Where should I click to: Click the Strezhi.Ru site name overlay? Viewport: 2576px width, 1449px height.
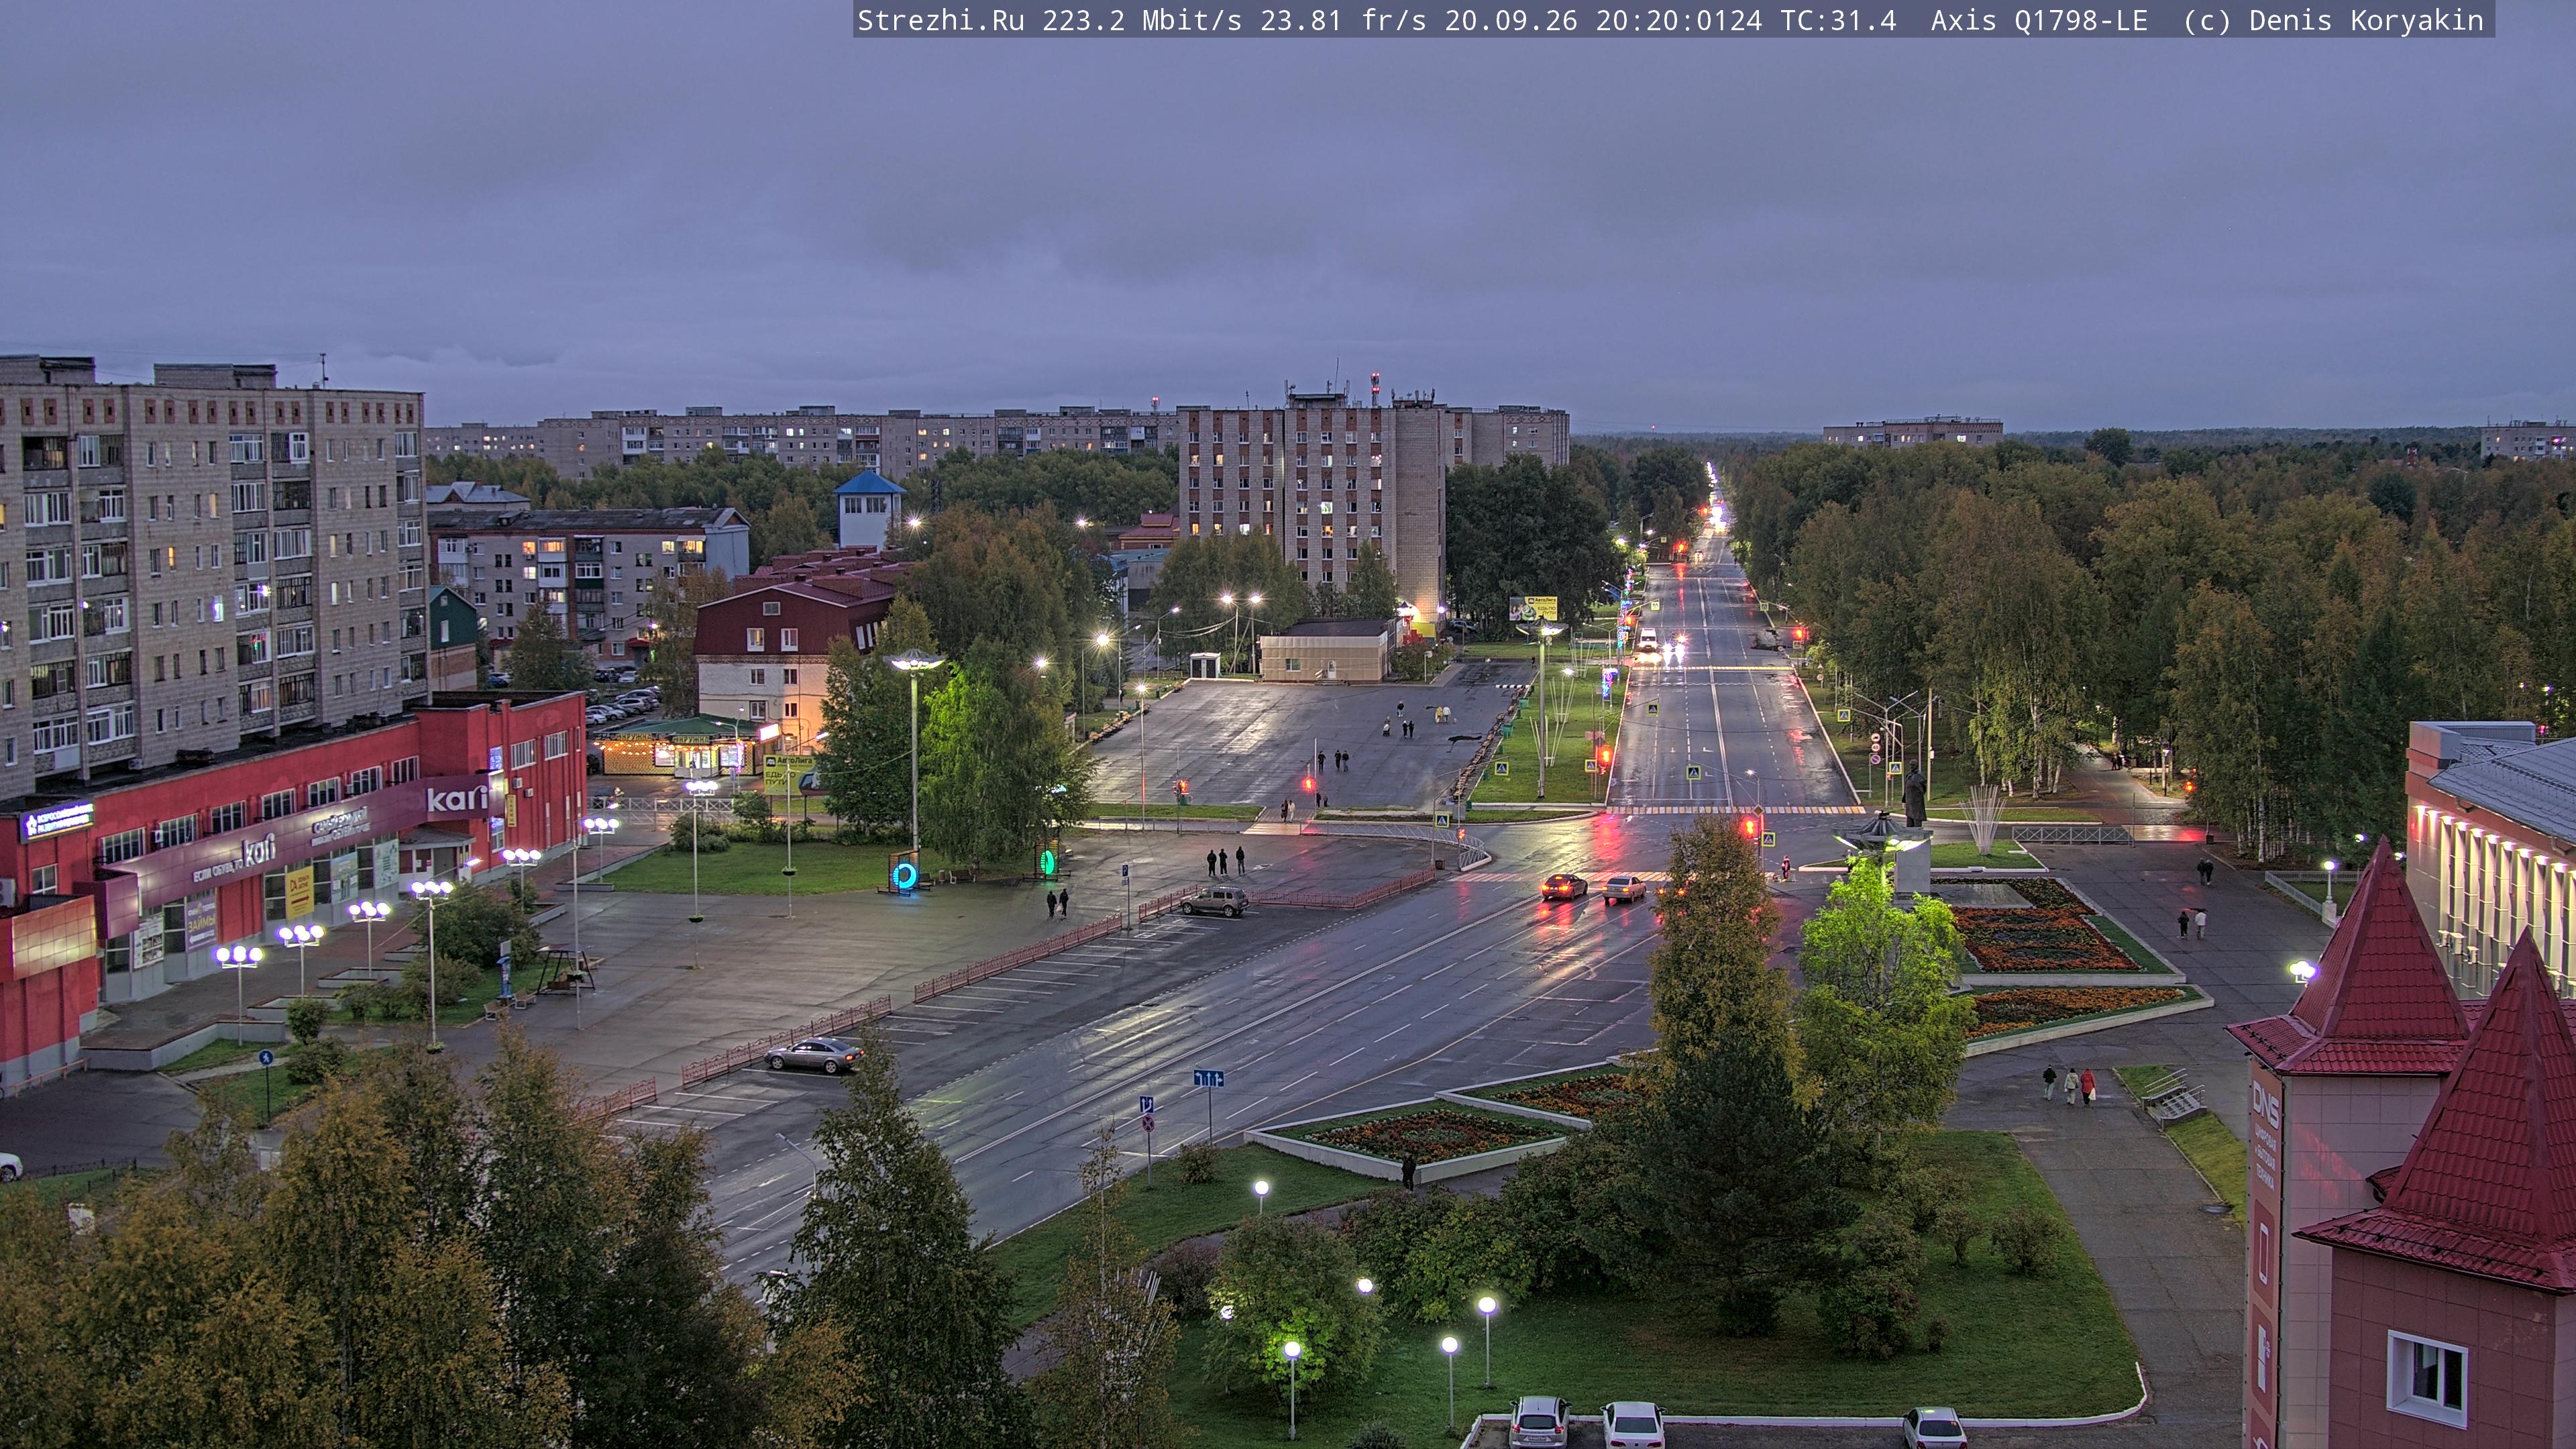pyautogui.click(x=941, y=20)
